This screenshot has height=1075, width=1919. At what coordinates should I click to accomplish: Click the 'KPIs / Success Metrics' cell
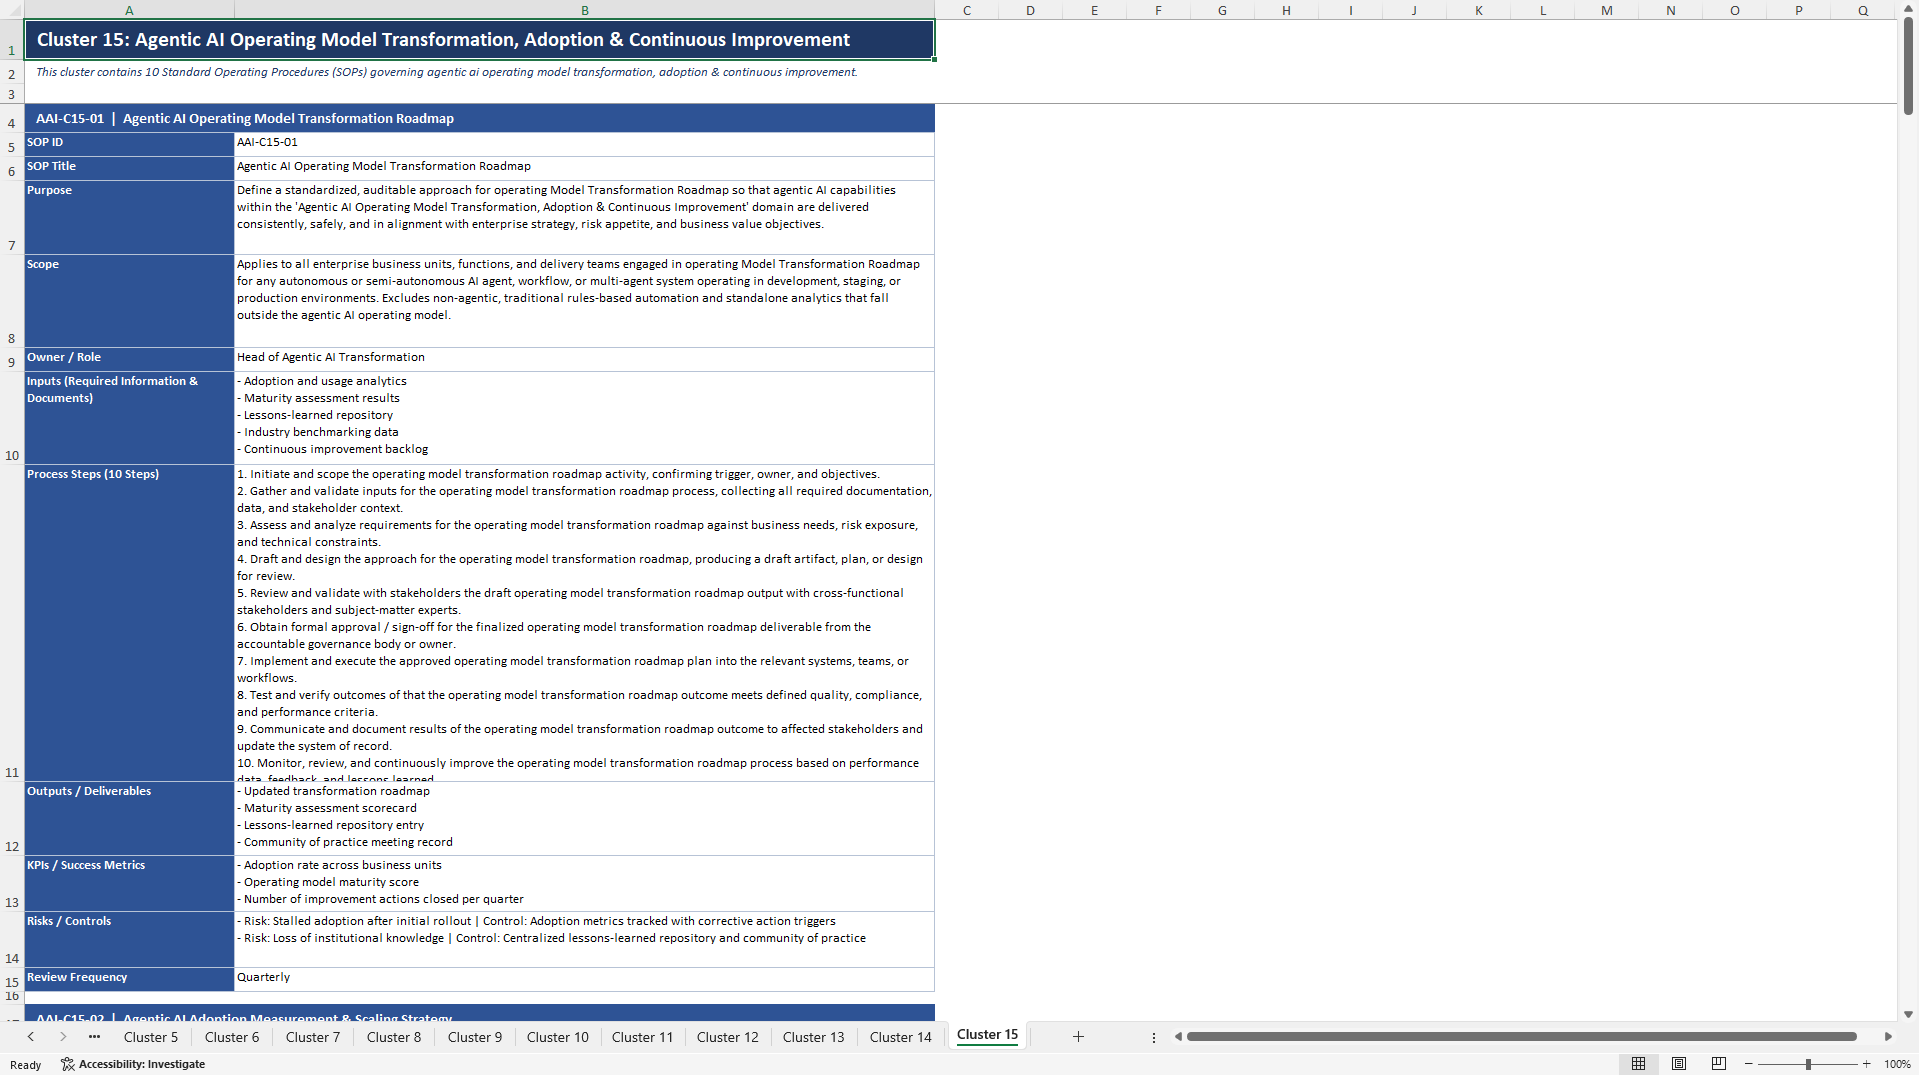click(x=129, y=883)
